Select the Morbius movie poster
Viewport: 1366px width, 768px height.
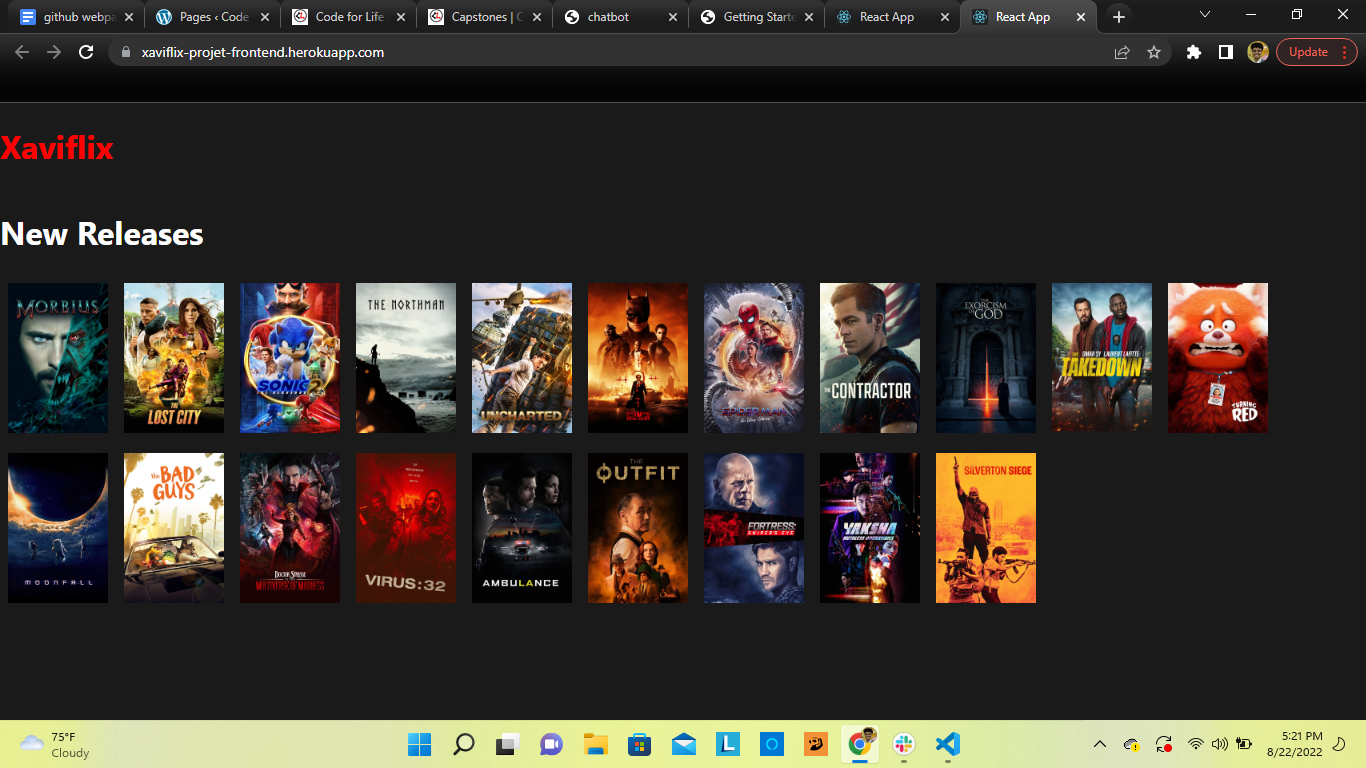58,358
